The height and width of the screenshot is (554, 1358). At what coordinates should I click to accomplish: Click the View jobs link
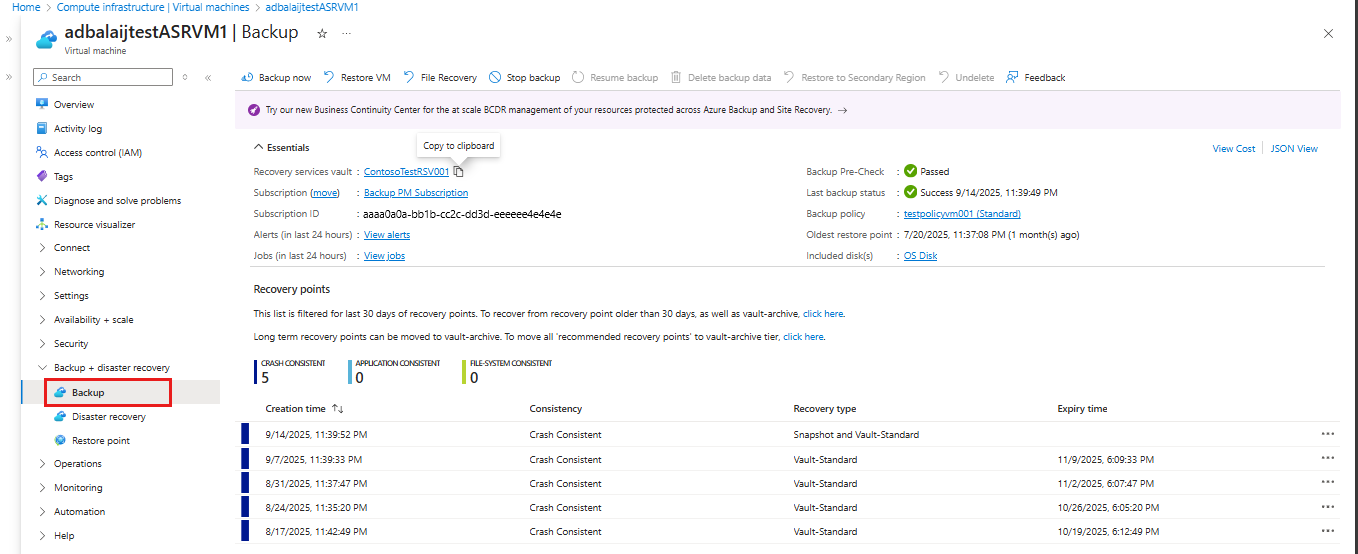pyautogui.click(x=384, y=256)
